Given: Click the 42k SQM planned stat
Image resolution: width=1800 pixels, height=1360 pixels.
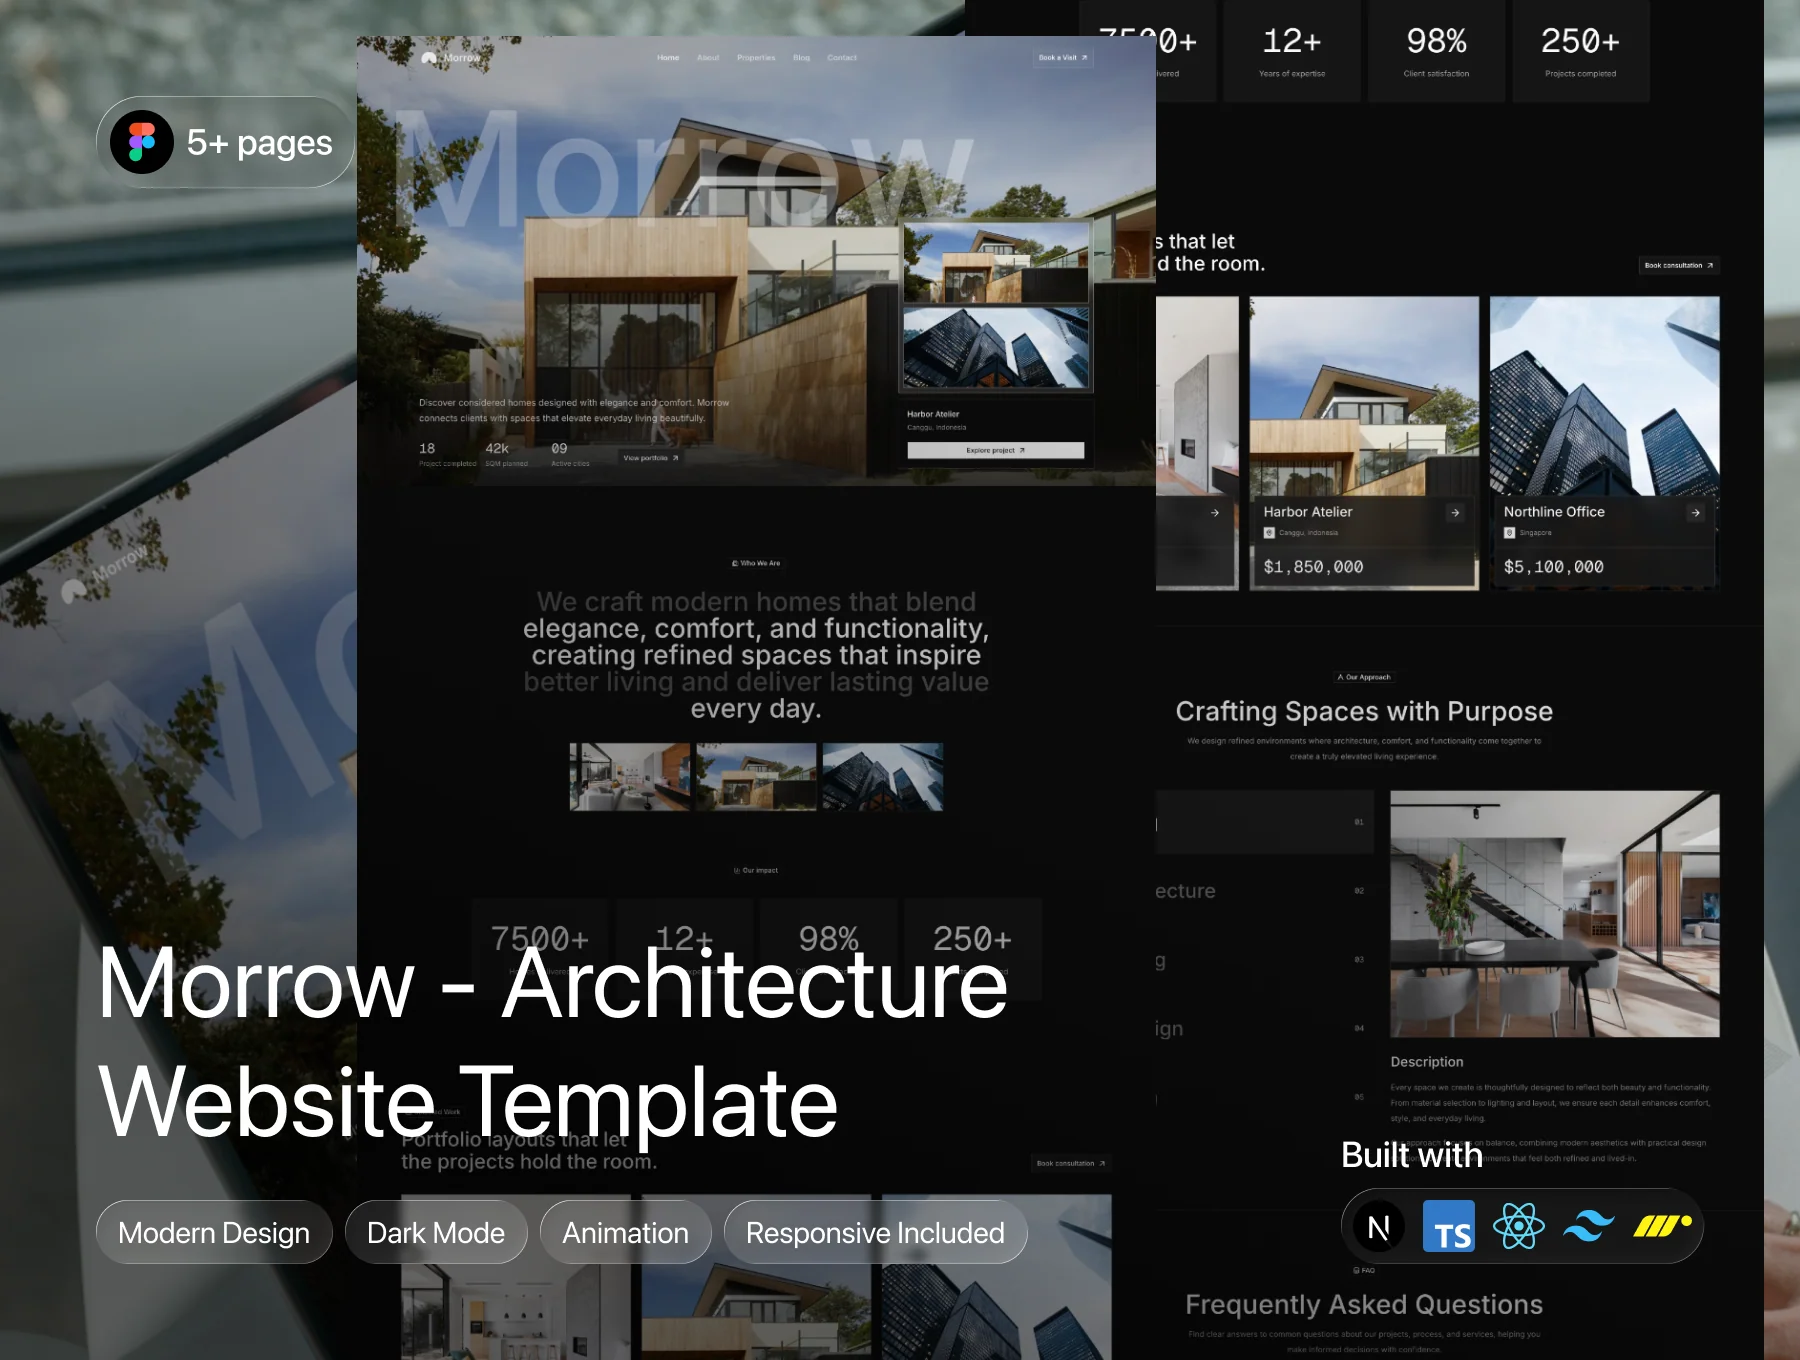Looking at the screenshot, I should [506, 454].
